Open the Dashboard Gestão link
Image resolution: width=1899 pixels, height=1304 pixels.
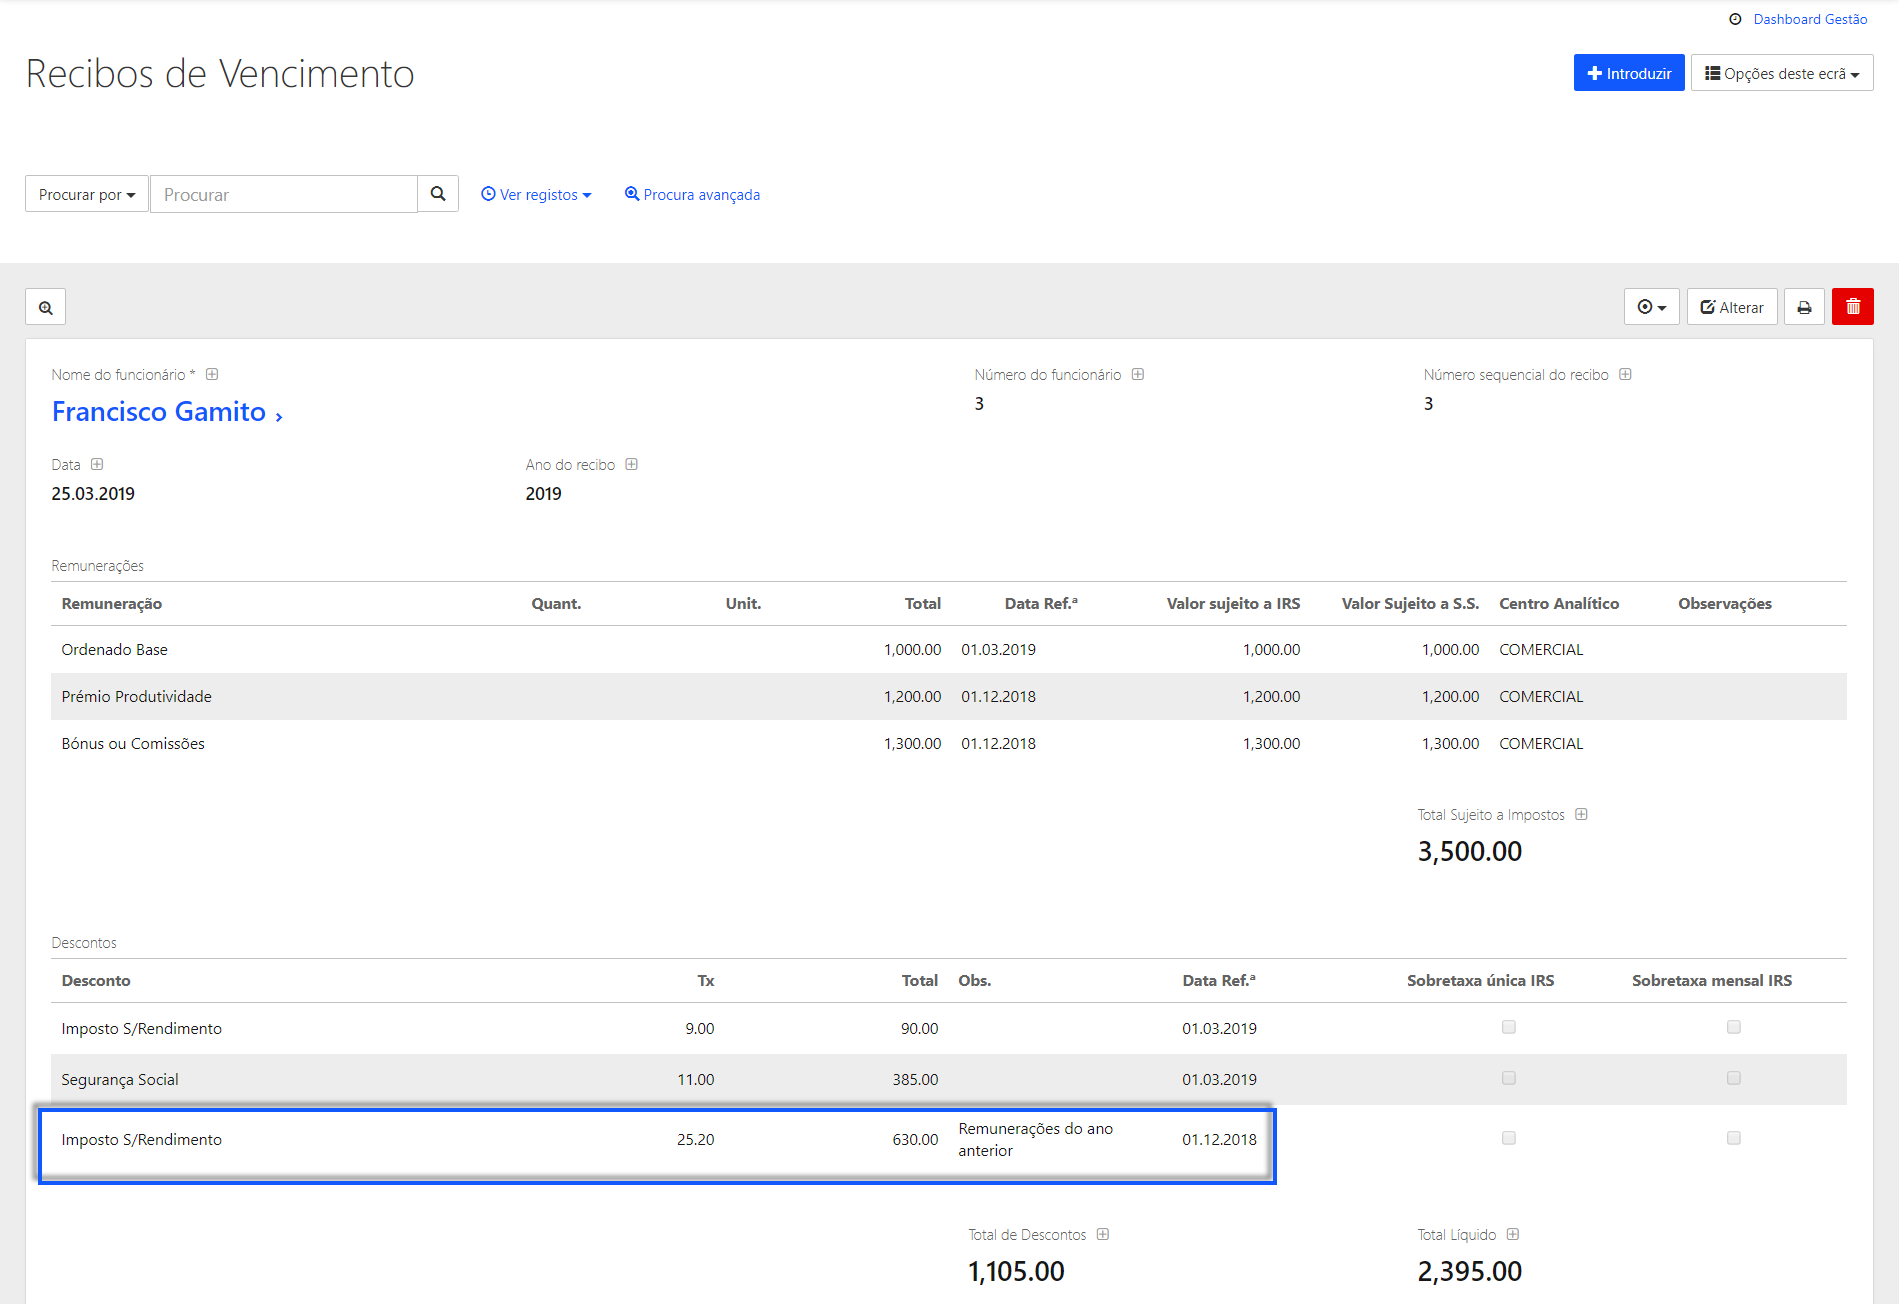tap(1810, 19)
